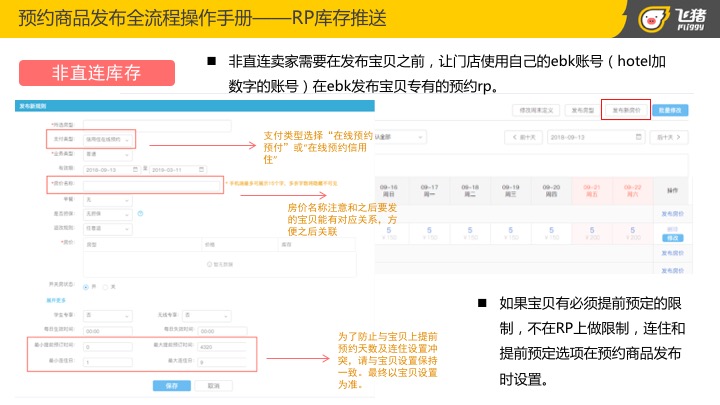Go to previous ten days with 前十天
This screenshot has height=405, width=720.
pyautogui.click(x=524, y=137)
